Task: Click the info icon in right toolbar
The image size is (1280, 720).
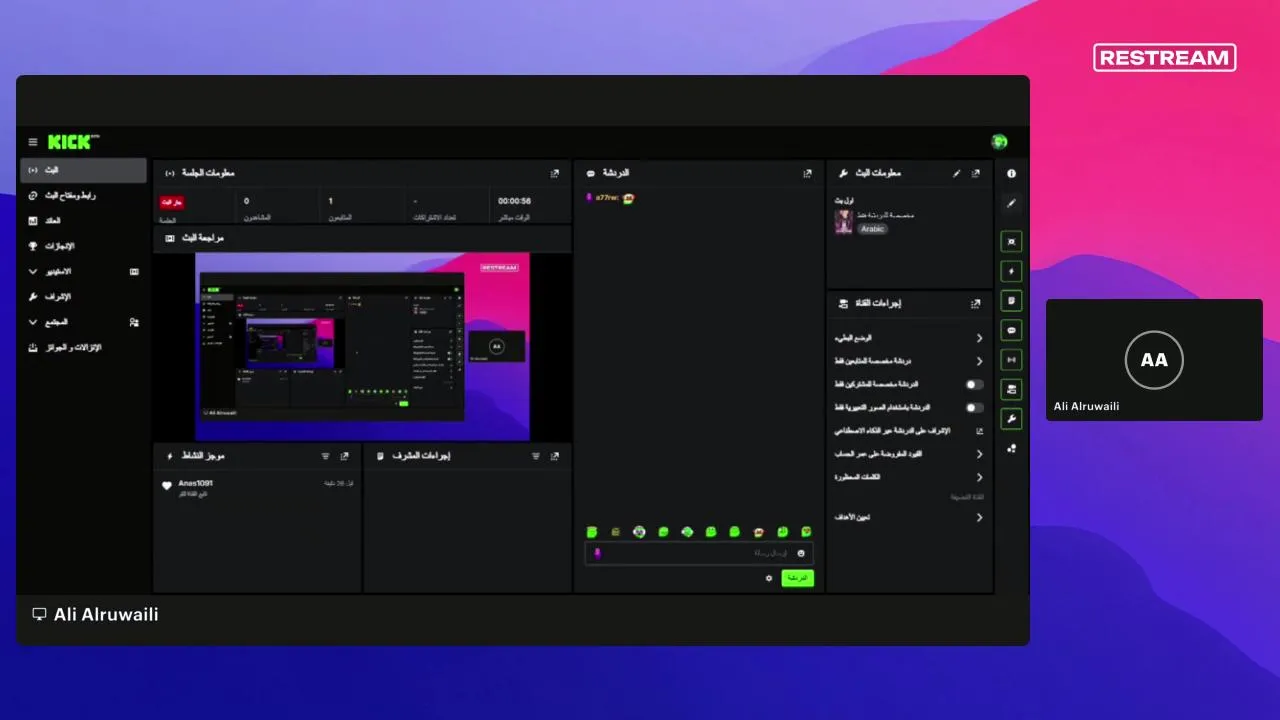Action: [x=1011, y=173]
